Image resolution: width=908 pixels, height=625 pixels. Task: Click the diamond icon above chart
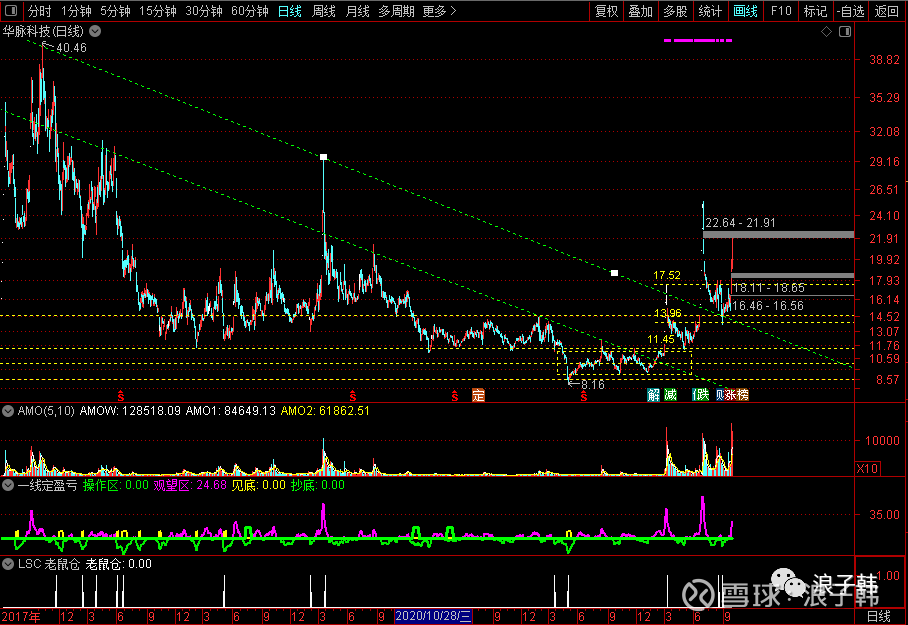point(826,31)
